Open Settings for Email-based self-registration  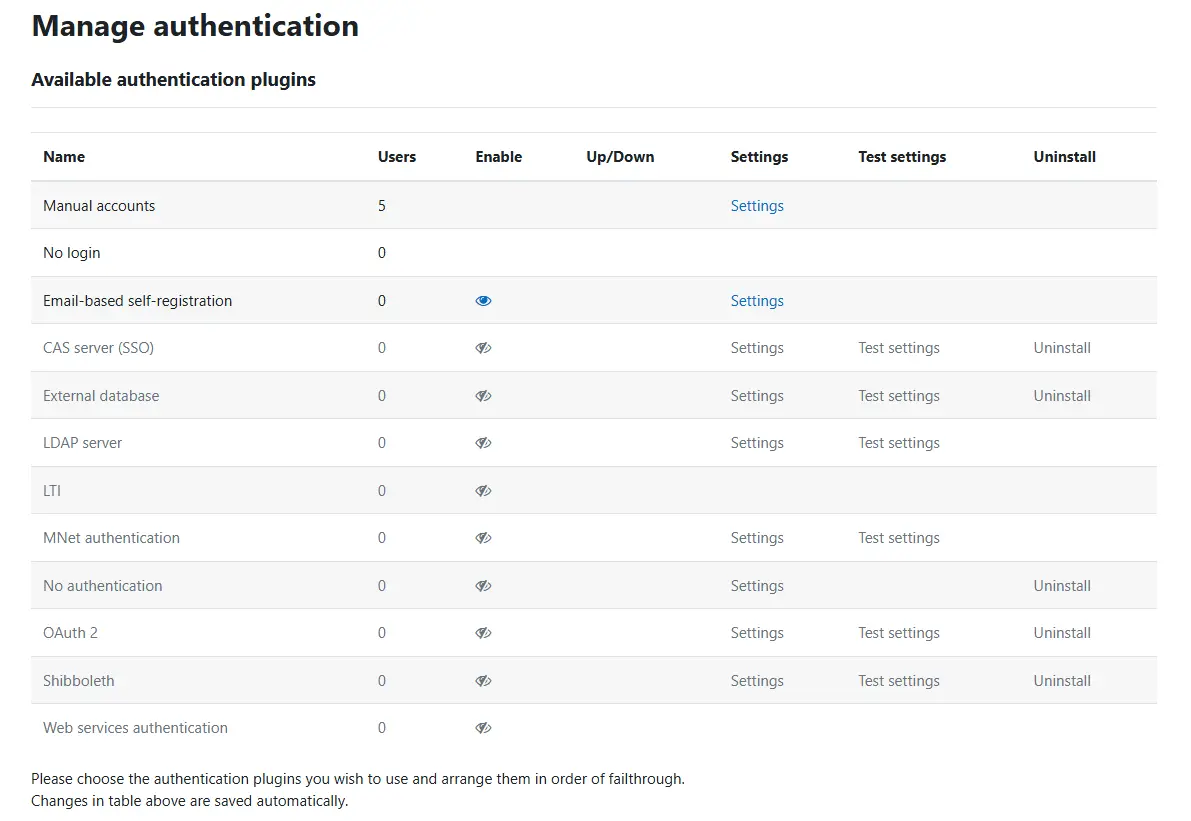[x=757, y=301]
